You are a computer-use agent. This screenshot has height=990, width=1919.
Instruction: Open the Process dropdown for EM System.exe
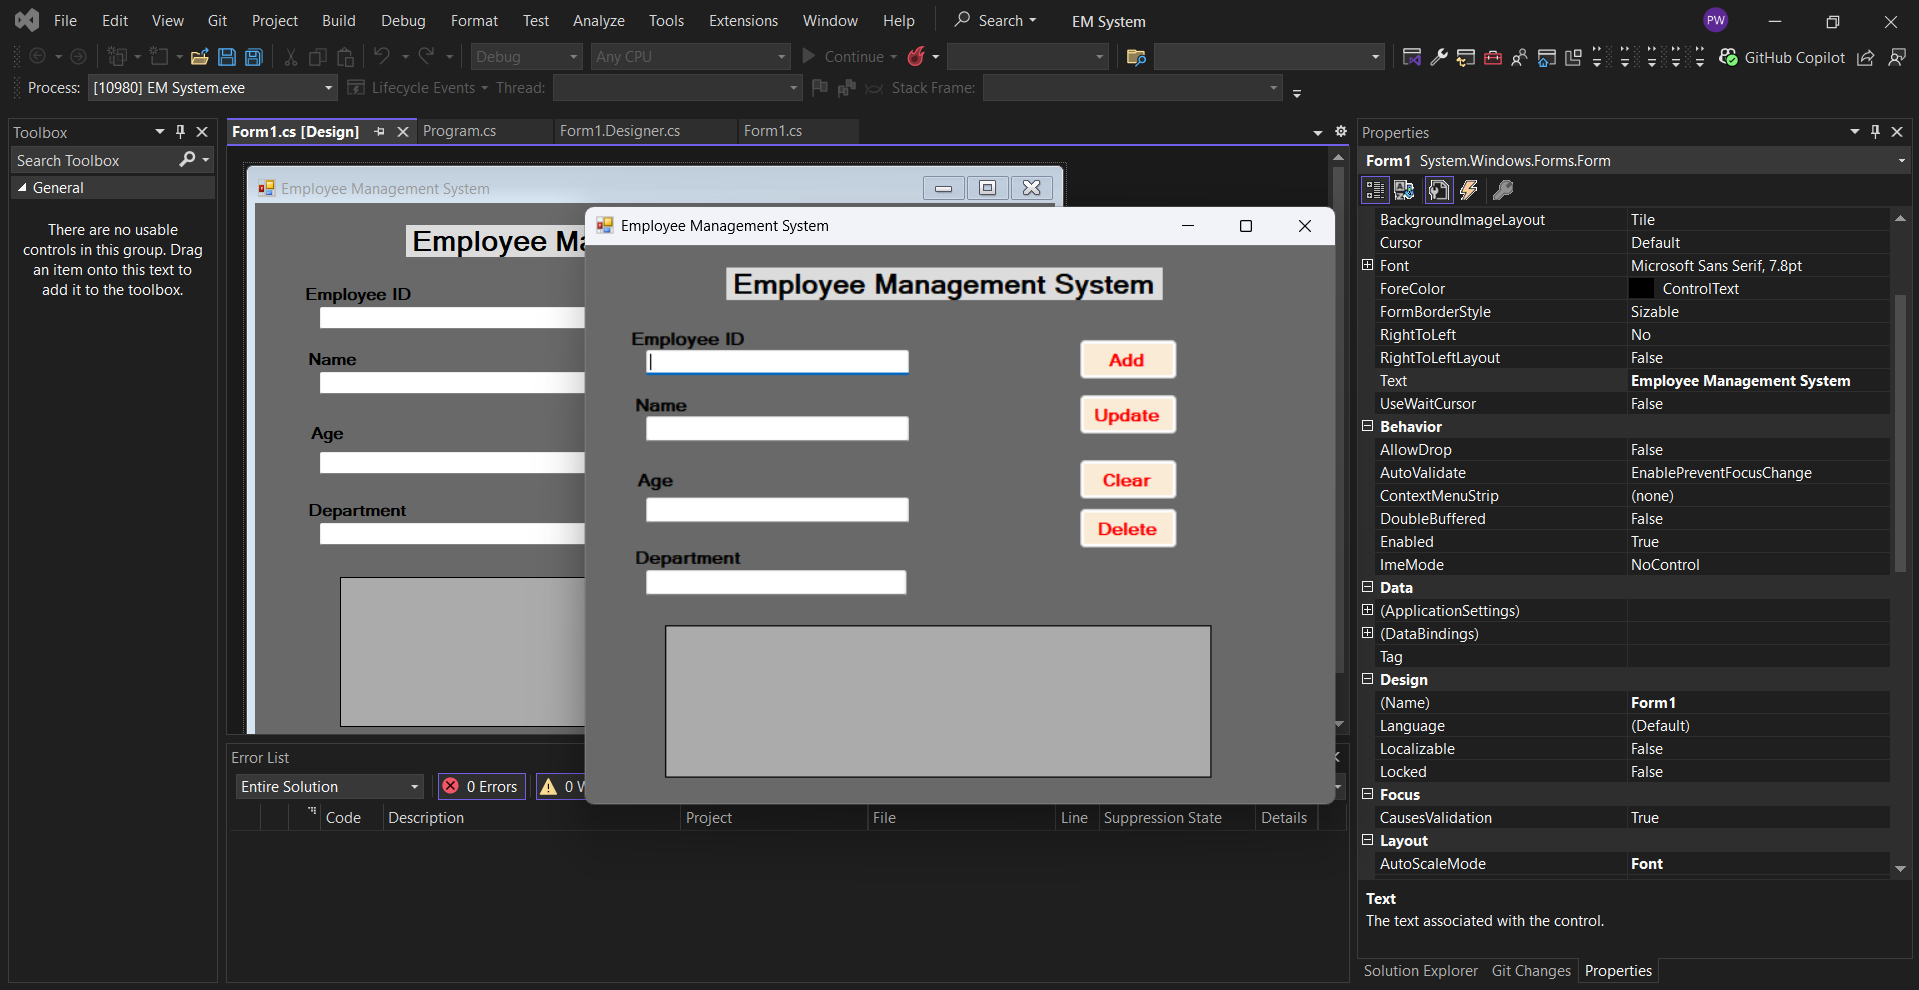point(328,88)
